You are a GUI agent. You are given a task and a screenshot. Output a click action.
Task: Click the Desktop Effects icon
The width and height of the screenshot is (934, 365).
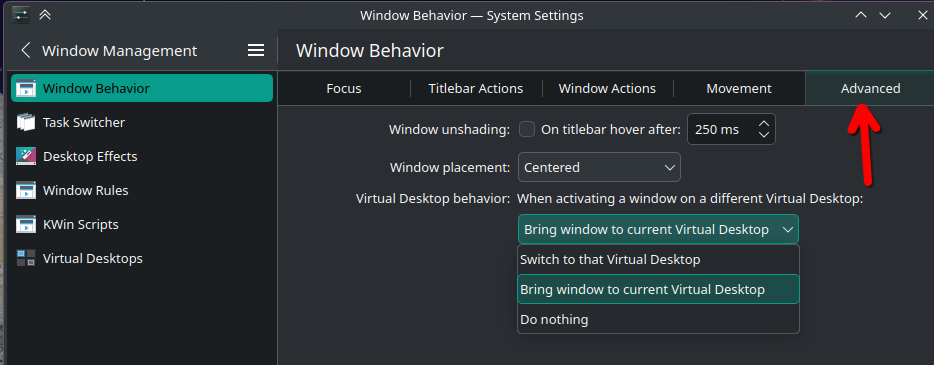point(26,157)
